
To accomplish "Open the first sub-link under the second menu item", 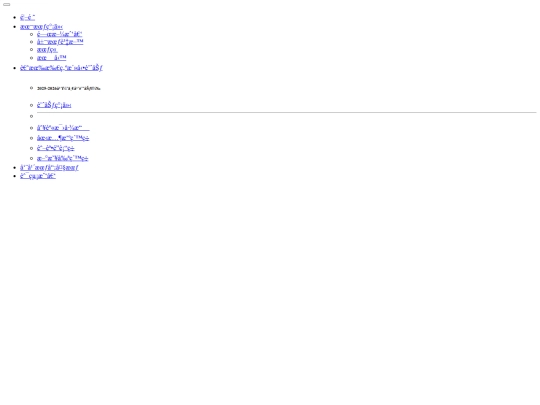I will coord(60,34).
